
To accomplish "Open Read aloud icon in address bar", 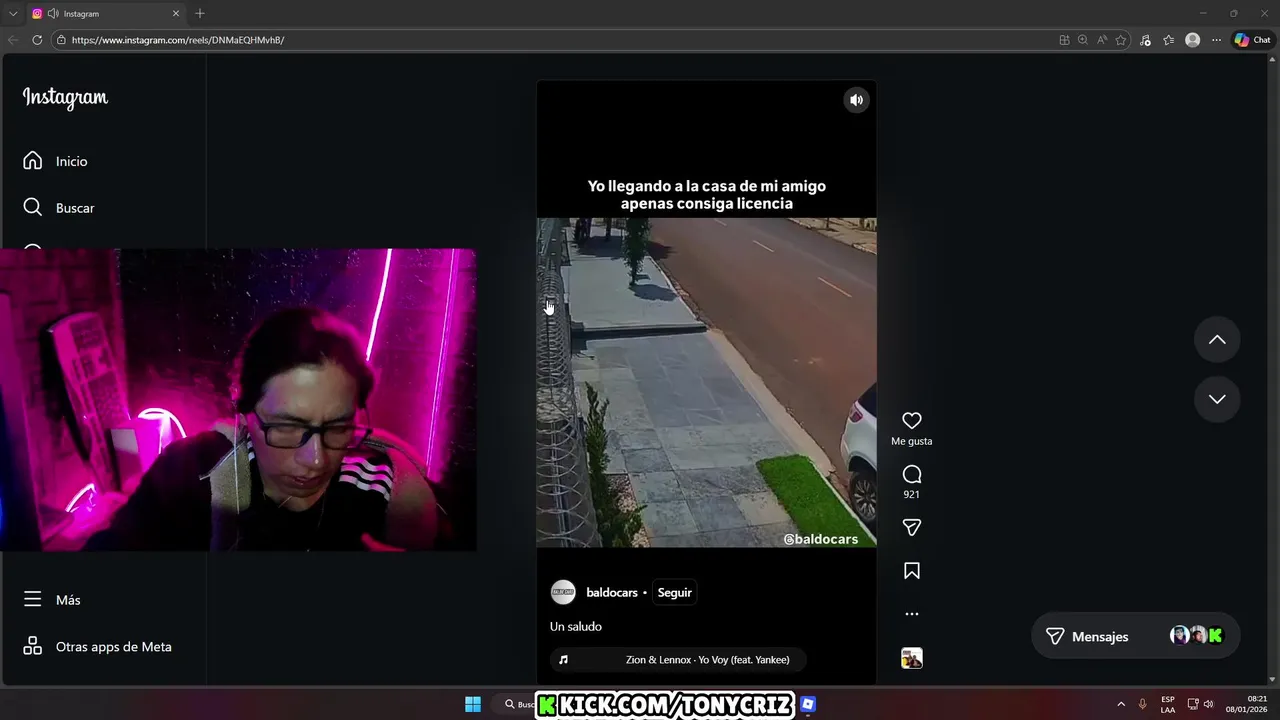I will [x=1102, y=40].
